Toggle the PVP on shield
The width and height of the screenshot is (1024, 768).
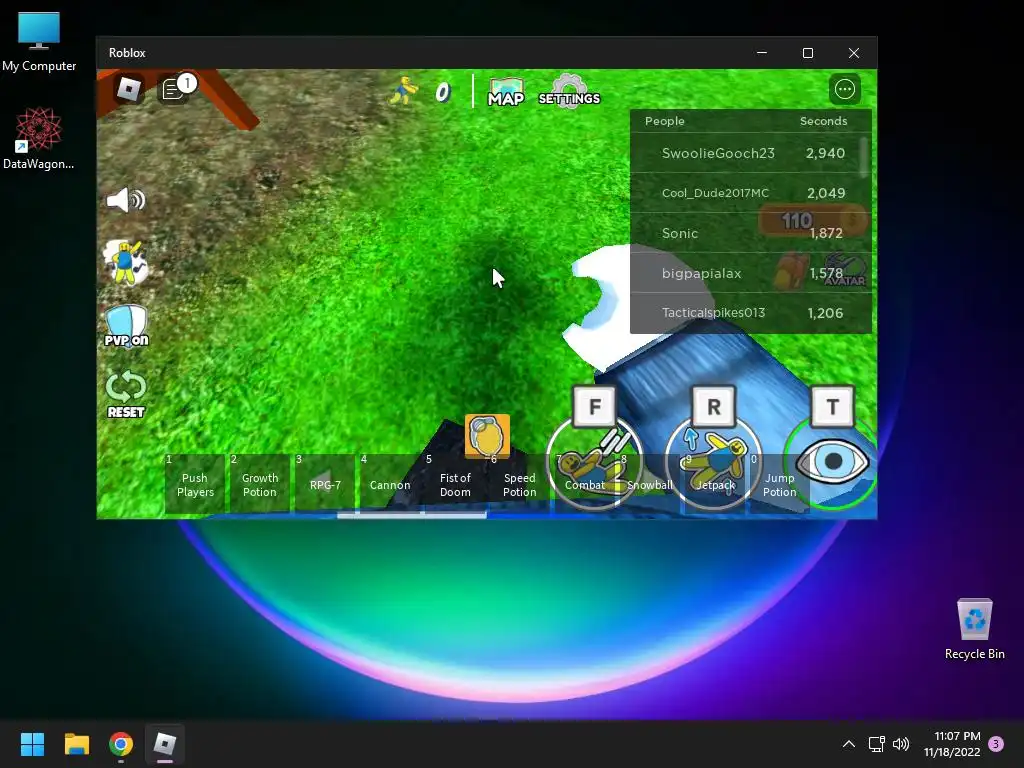[x=126, y=326]
